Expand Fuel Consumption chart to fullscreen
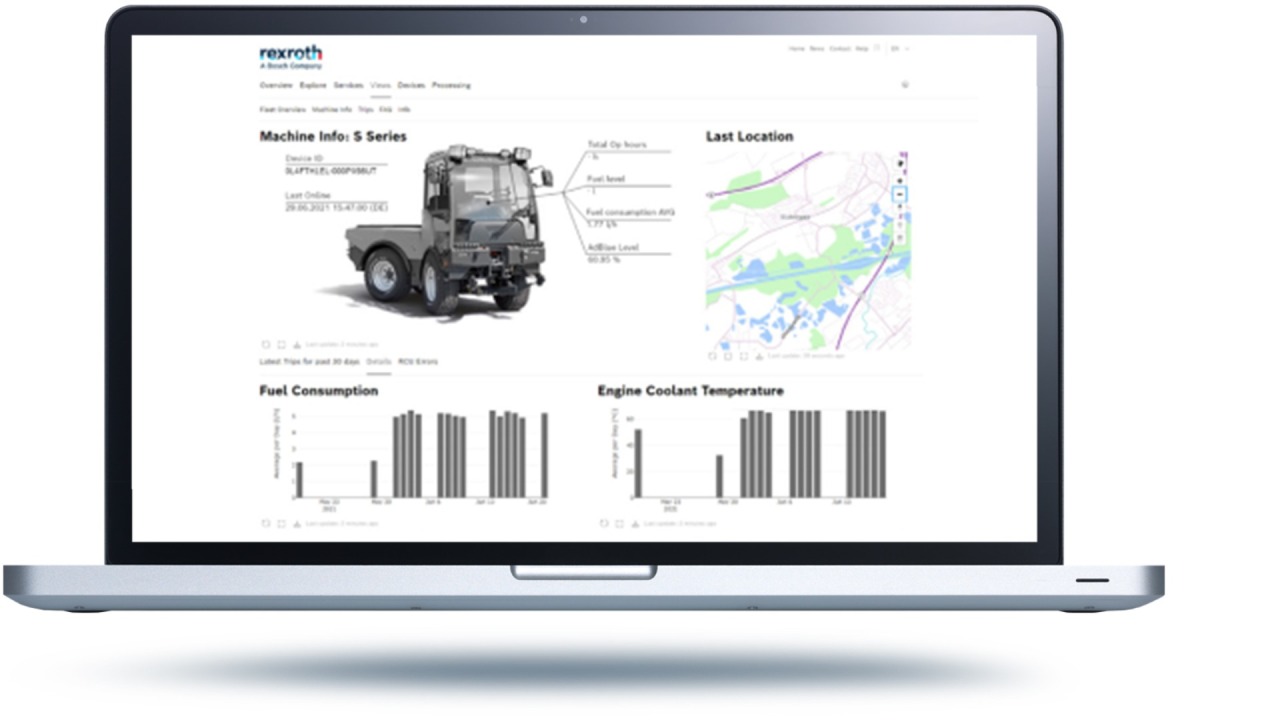This screenshot has width=1280, height=720. click(x=281, y=523)
